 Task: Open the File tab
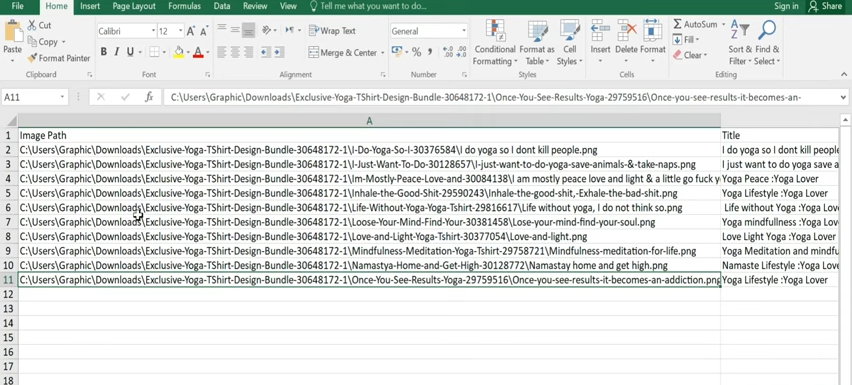17,6
